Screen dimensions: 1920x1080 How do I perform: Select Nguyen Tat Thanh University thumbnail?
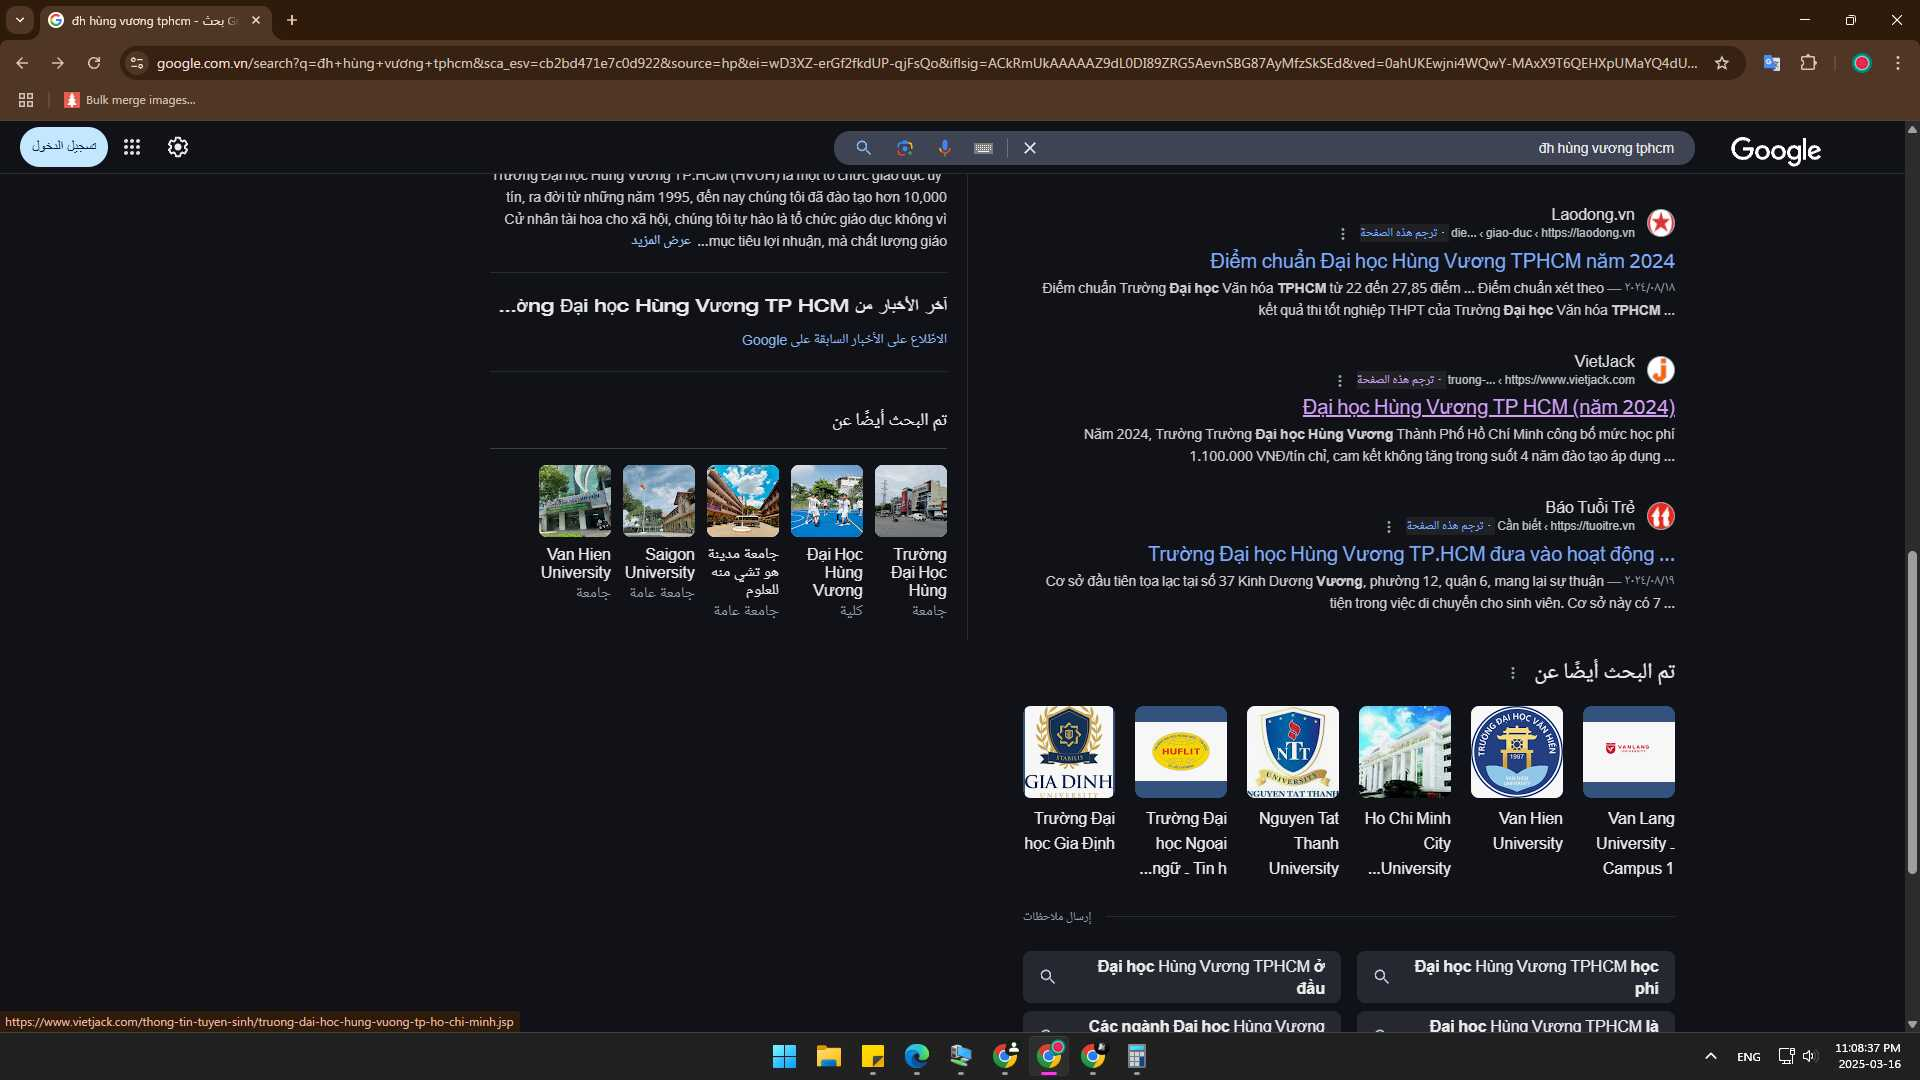point(1293,752)
